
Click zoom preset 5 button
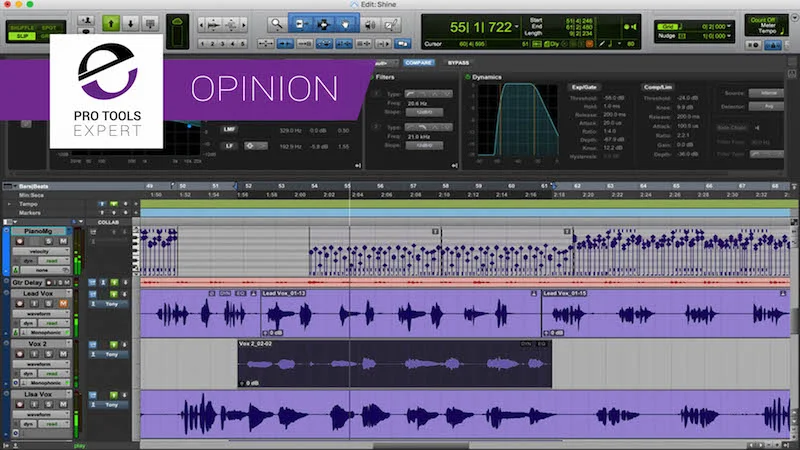242,44
